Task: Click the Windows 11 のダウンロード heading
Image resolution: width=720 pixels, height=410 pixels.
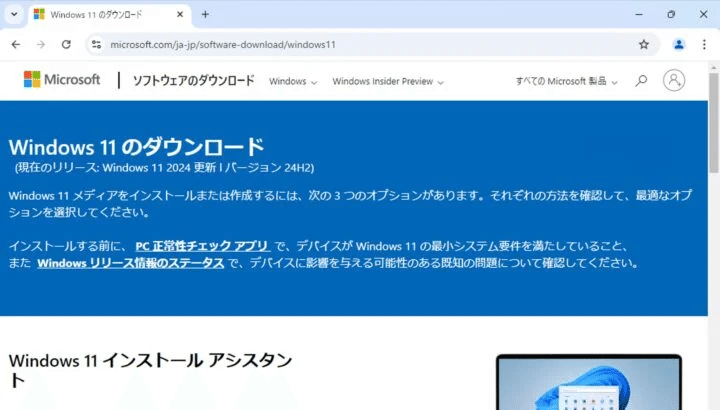Action: 136,147
